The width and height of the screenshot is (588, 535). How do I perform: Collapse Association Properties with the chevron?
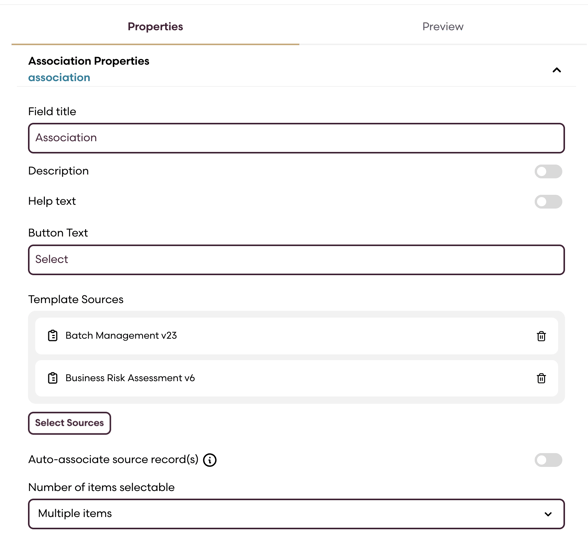[x=556, y=70]
